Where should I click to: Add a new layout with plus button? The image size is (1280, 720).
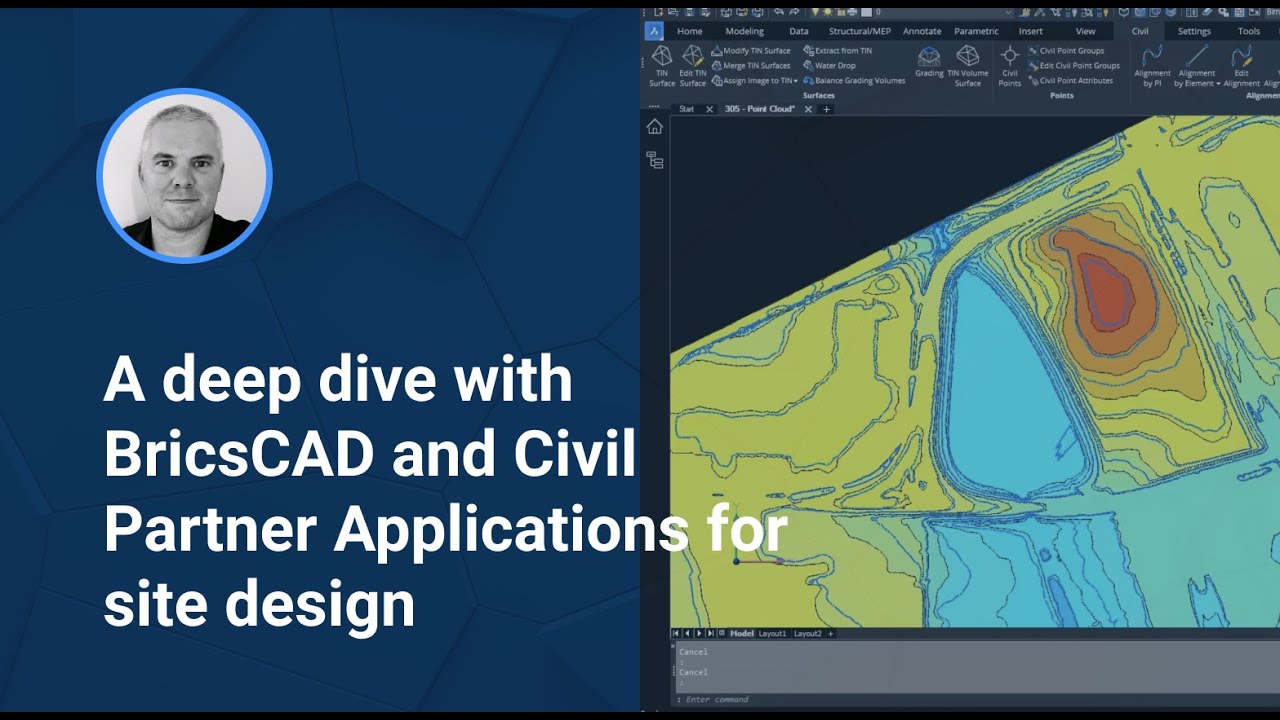[x=830, y=633]
